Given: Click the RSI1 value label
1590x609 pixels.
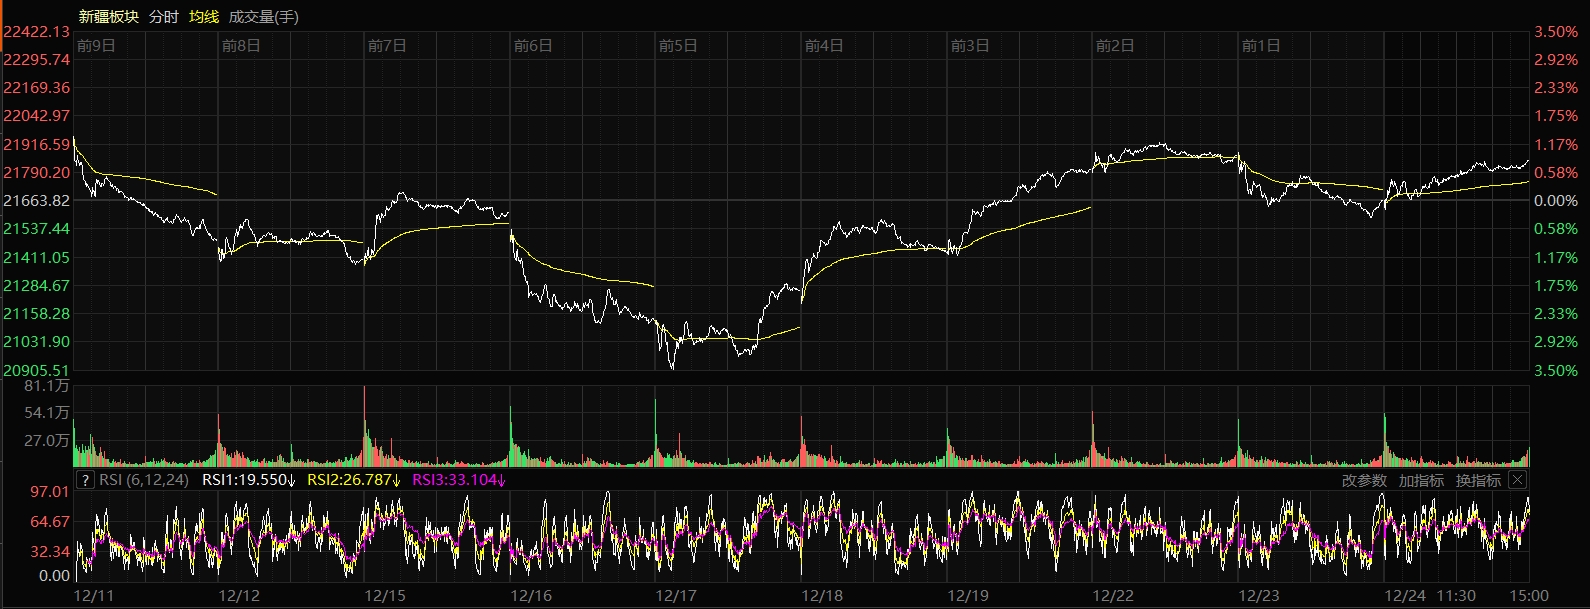Looking at the screenshot, I should click(248, 480).
